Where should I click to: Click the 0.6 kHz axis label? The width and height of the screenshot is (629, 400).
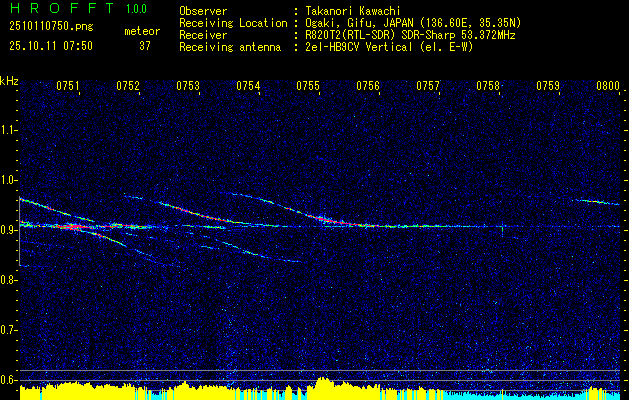tap(9, 380)
